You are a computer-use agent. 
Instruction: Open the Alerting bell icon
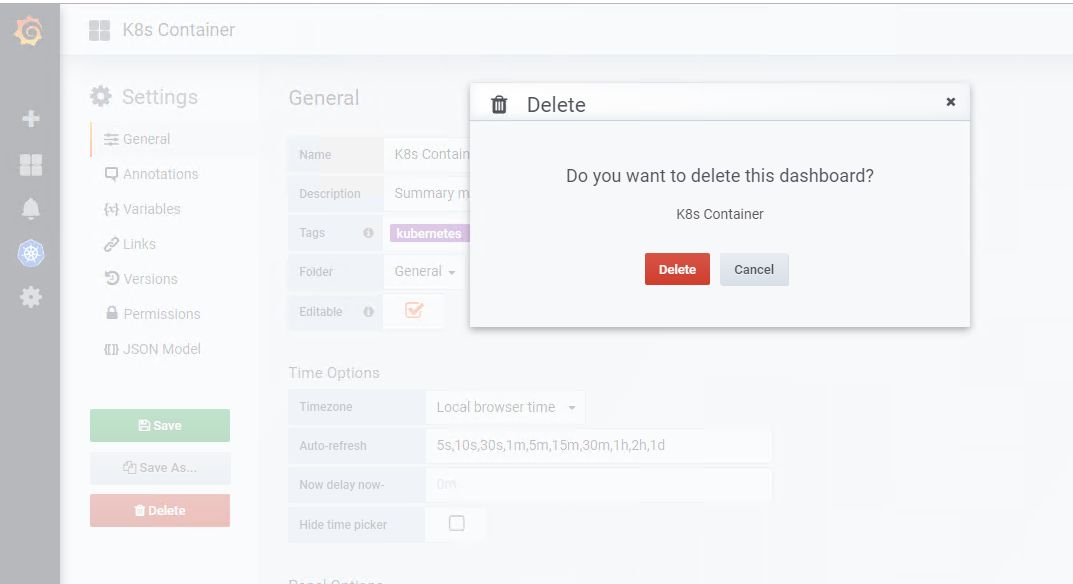tap(31, 209)
